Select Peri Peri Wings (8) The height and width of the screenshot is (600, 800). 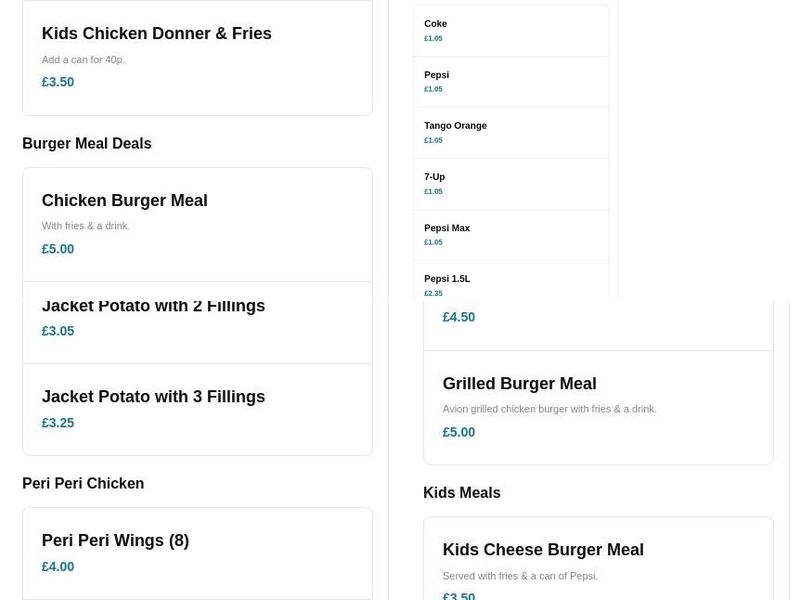click(x=115, y=540)
